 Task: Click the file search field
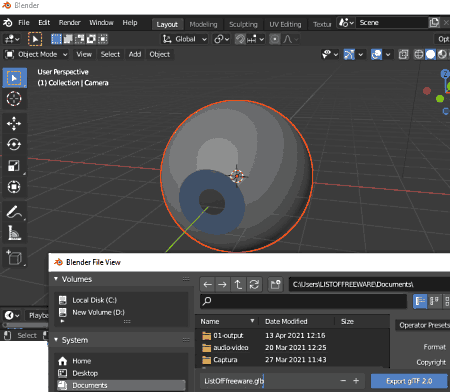304,301
